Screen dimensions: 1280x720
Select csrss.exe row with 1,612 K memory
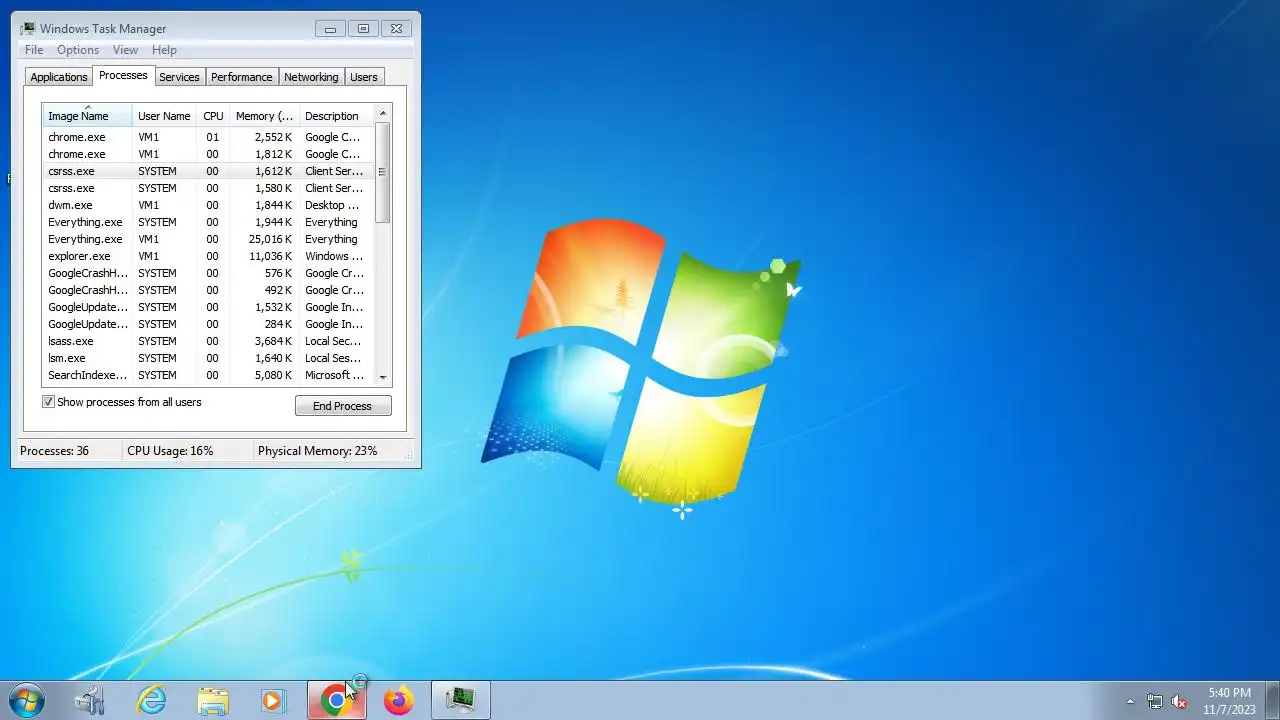pyautogui.click(x=208, y=171)
